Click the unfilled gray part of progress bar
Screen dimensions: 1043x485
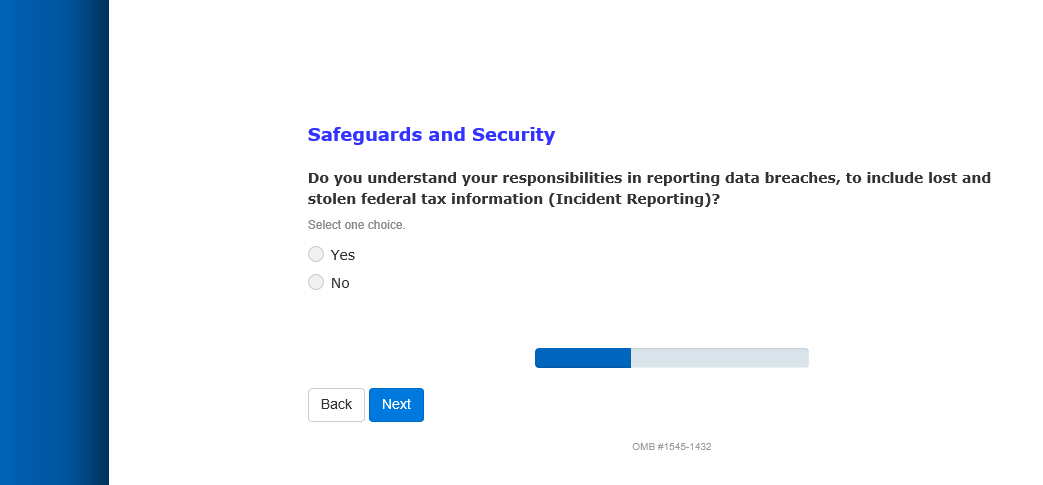point(719,358)
